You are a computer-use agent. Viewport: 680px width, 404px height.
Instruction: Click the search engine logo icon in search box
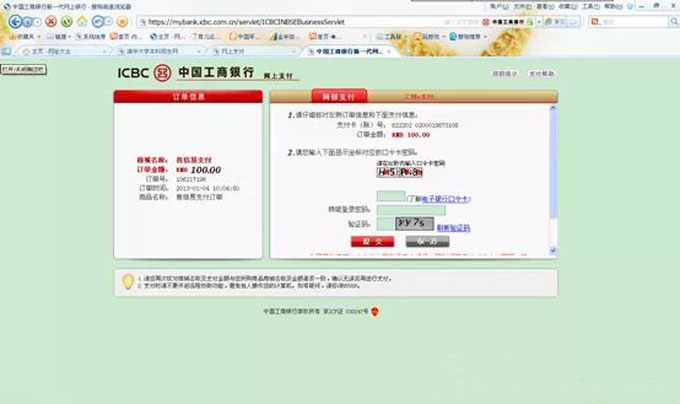click(x=595, y=21)
